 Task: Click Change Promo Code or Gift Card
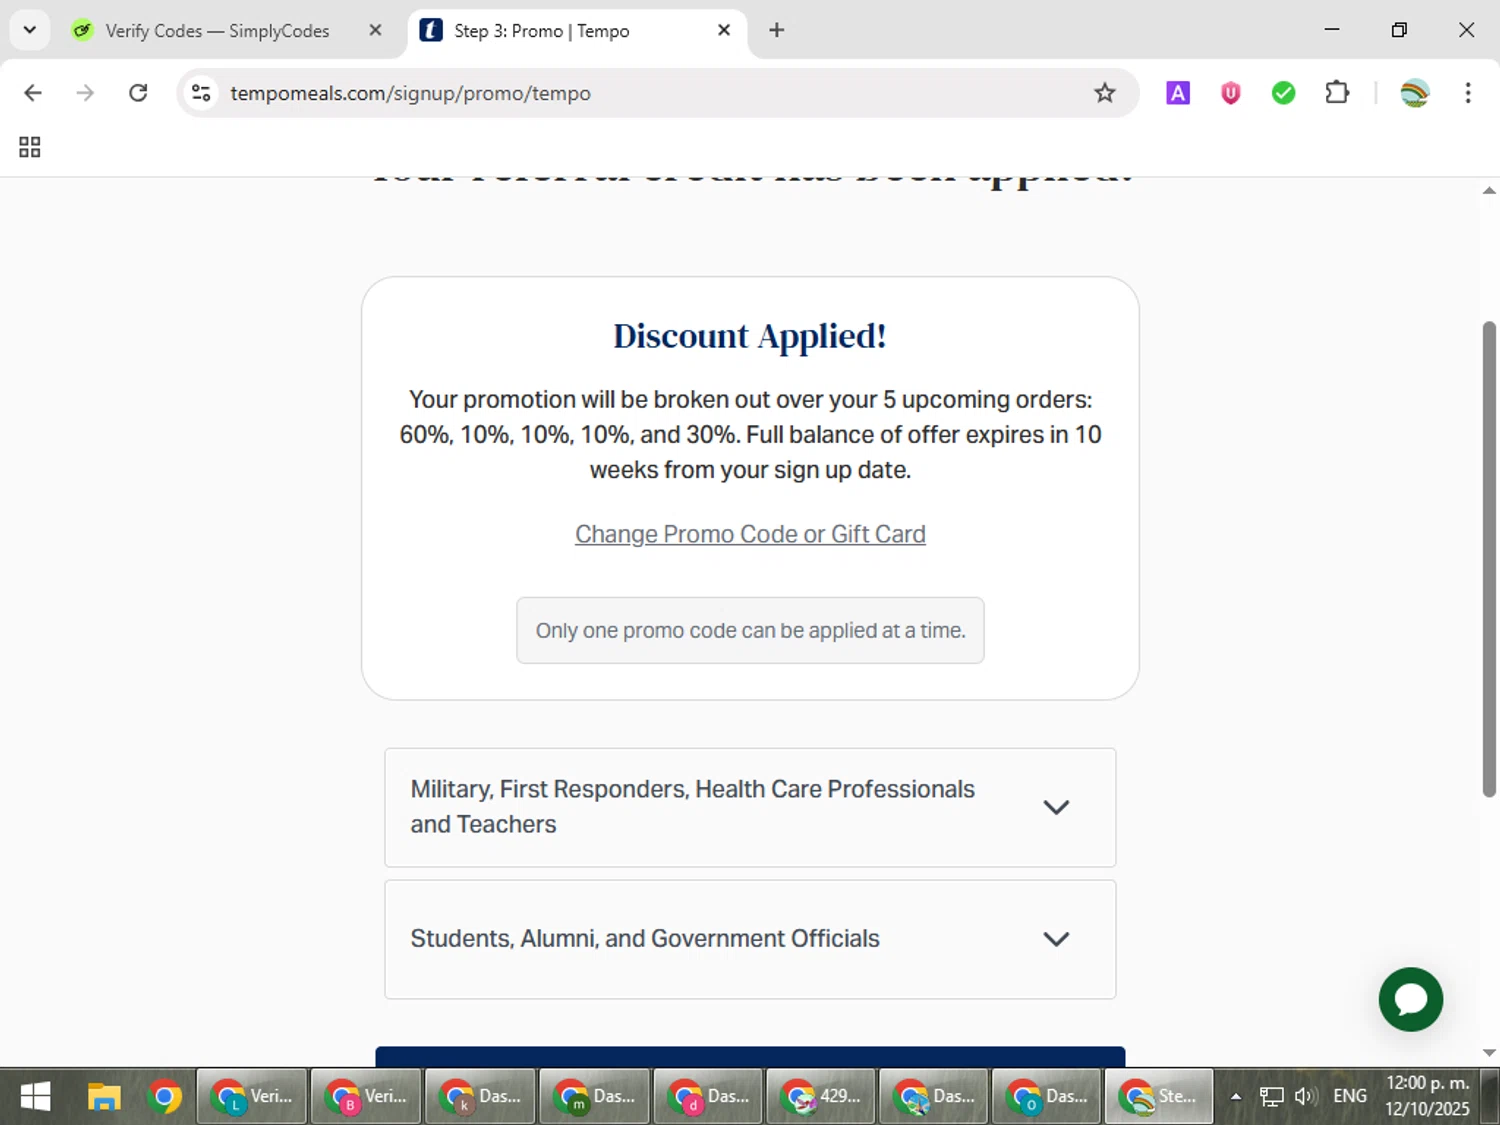click(x=750, y=534)
